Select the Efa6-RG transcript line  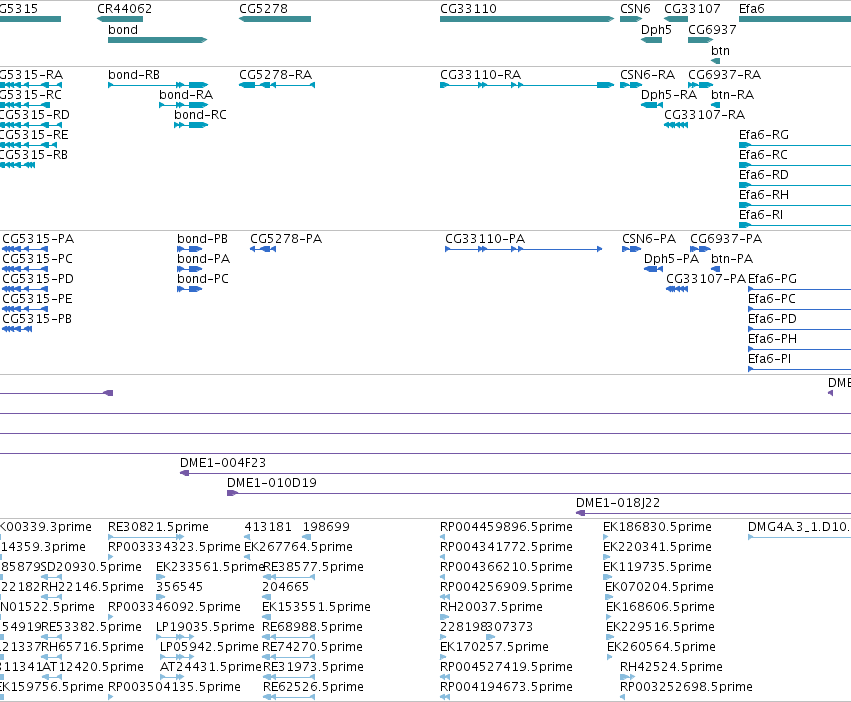795,145
